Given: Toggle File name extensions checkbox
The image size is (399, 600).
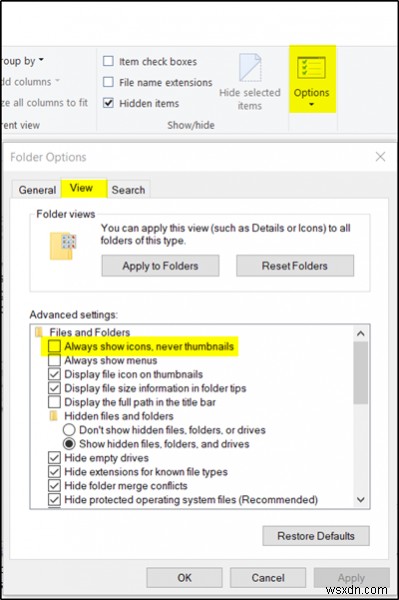Looking at the screenshot, I should click(x=108, y=82).
